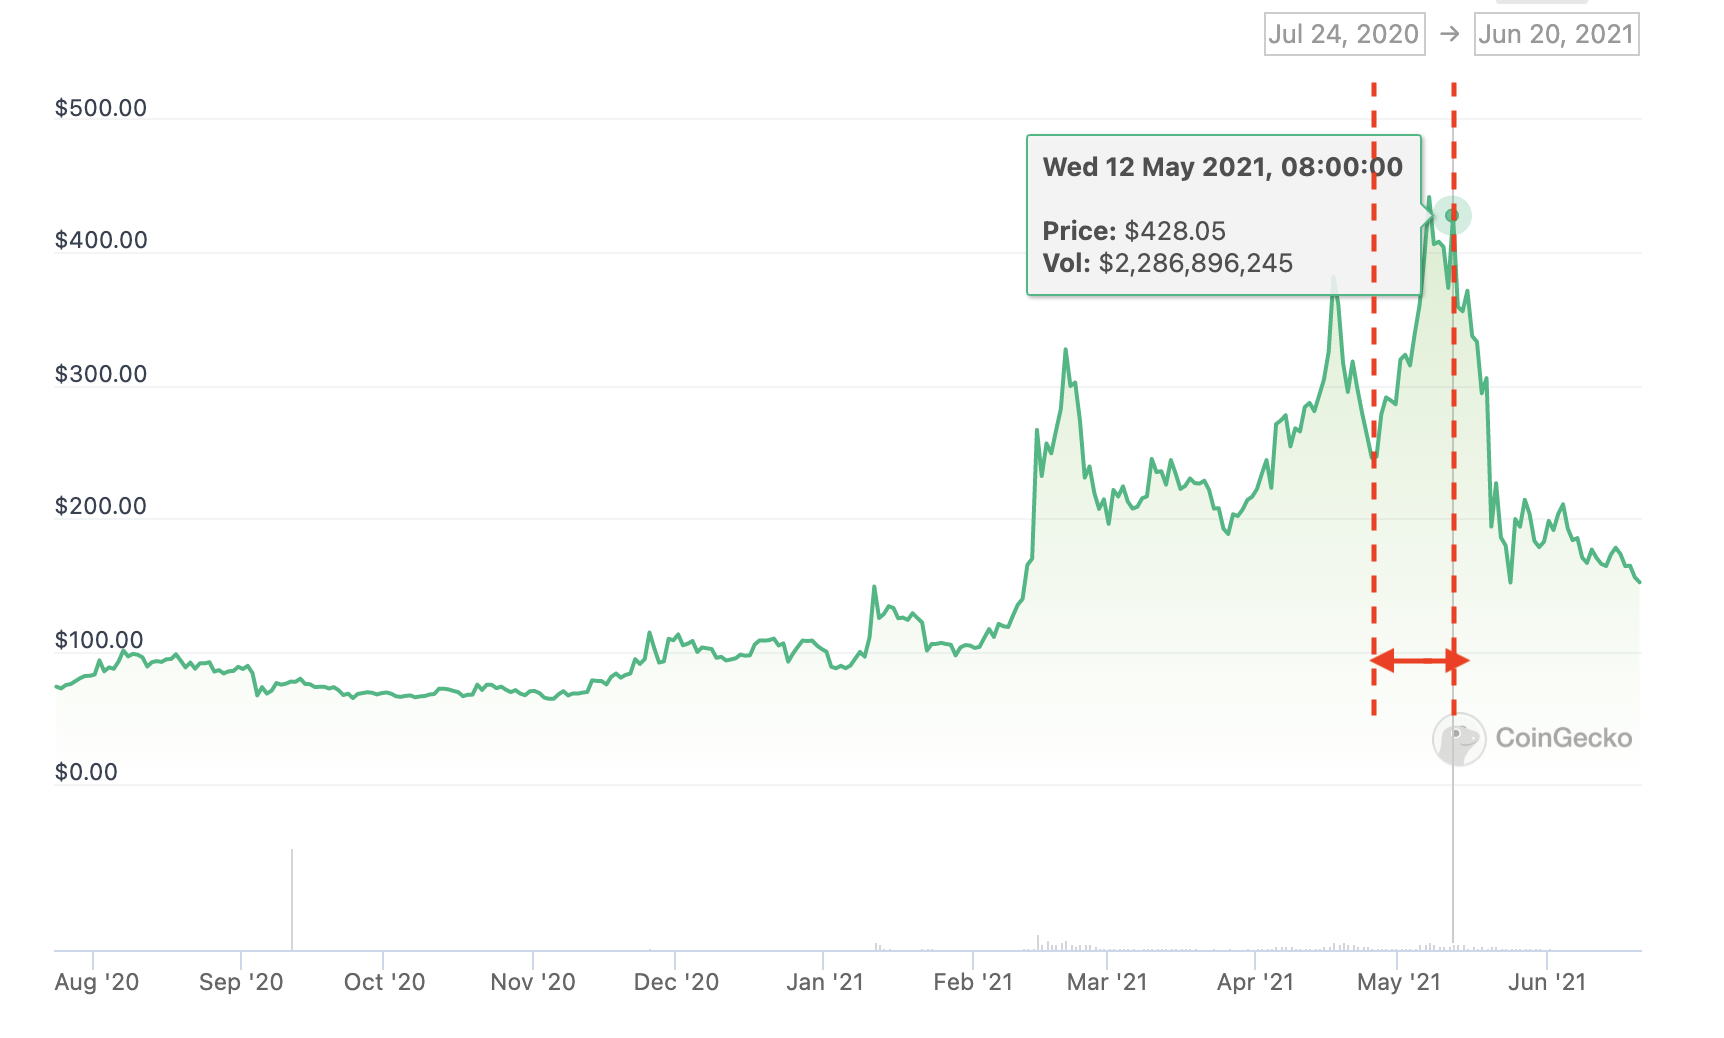Screen dimensions: 1724x1038
Task: Select the Aug '20 axis label
Action: [96, 982]
